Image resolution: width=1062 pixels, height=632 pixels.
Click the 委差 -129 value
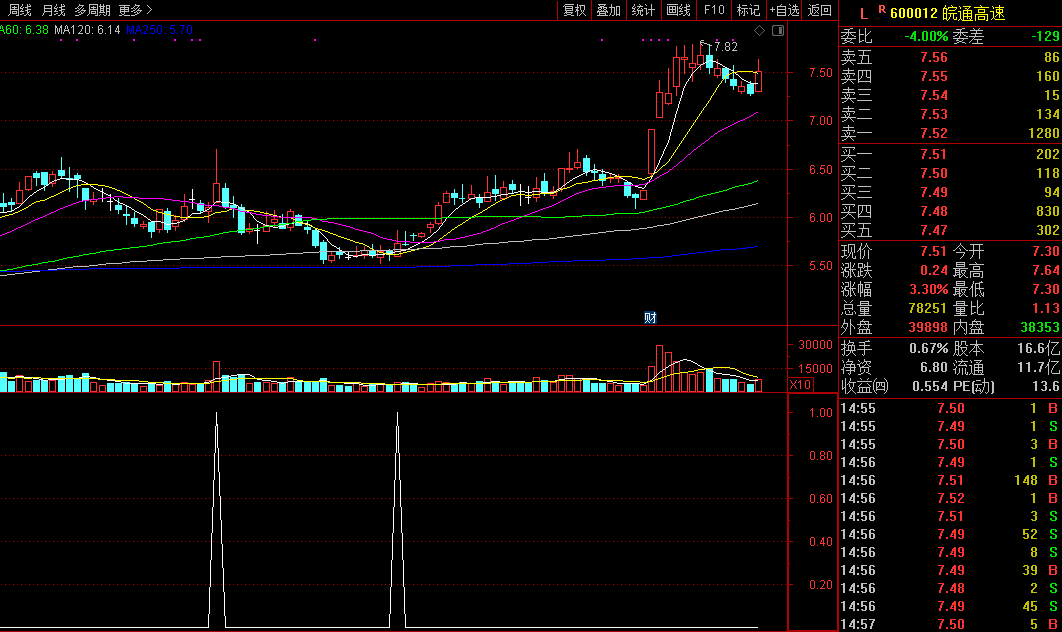coord(1044,37)
